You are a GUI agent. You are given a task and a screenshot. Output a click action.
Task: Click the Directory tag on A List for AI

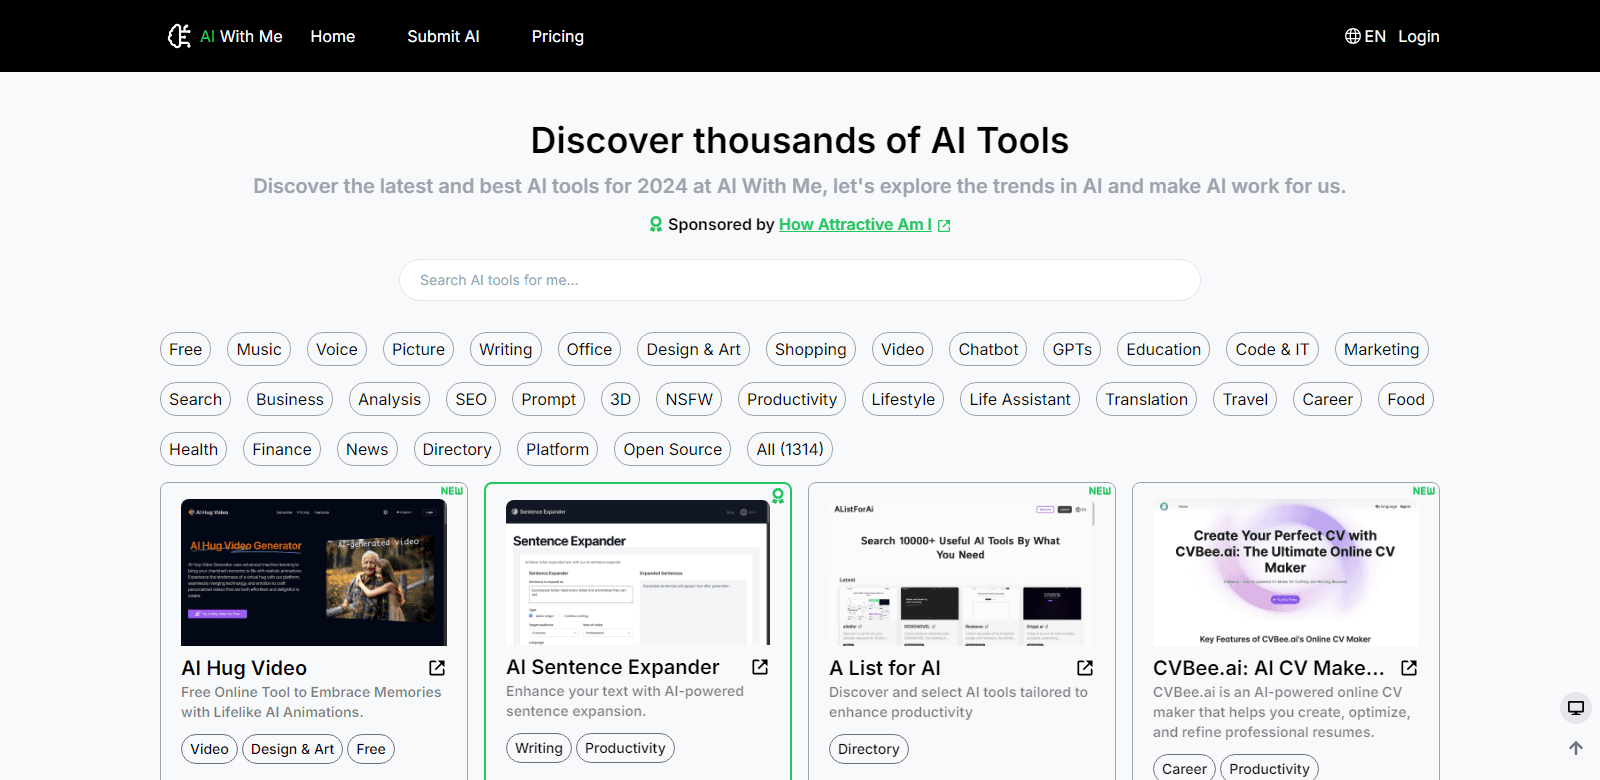click(x=869, y=749)
